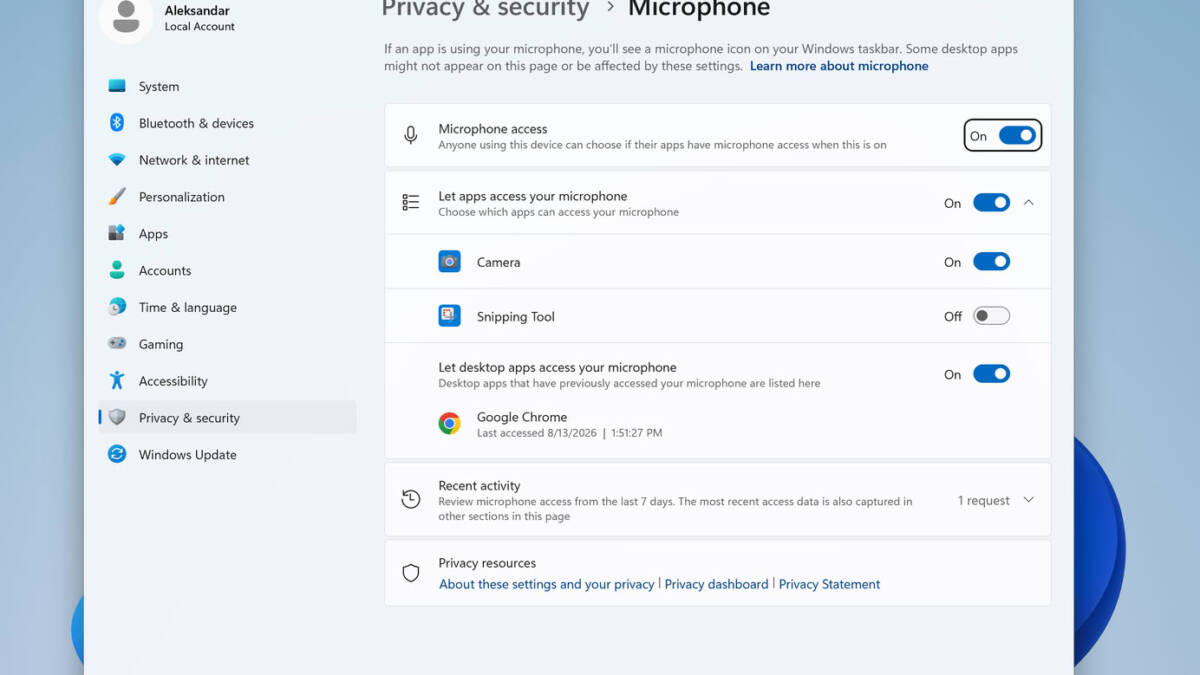
Task: Select Personalization in the sidebar
Action: click(x=228, y=197)
